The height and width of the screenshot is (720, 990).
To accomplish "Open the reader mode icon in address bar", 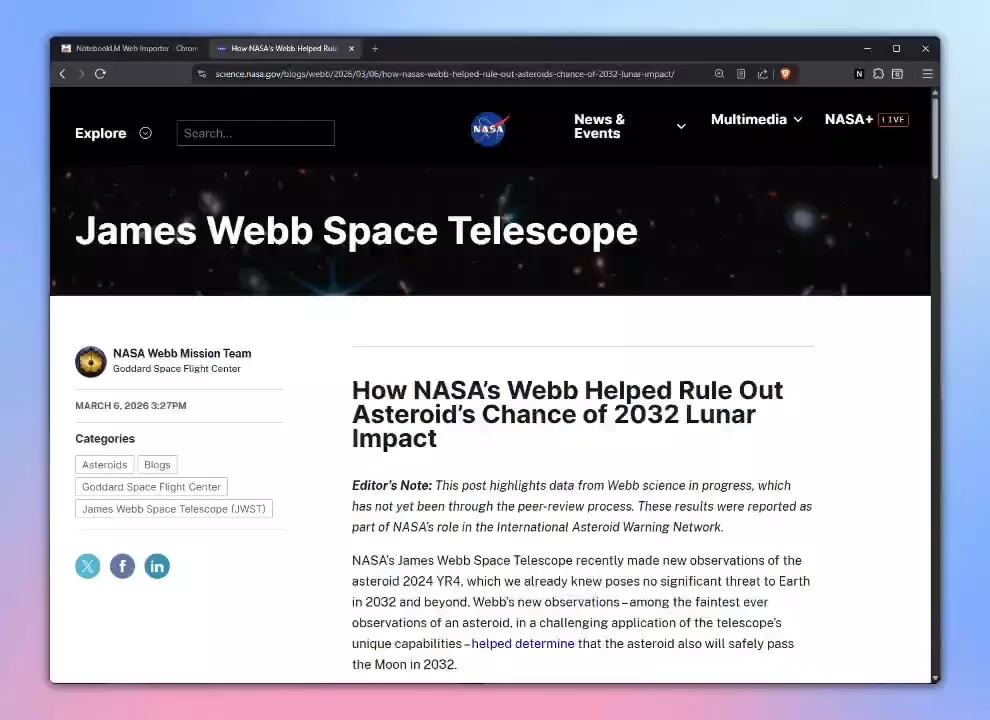I will pos(741,74).
